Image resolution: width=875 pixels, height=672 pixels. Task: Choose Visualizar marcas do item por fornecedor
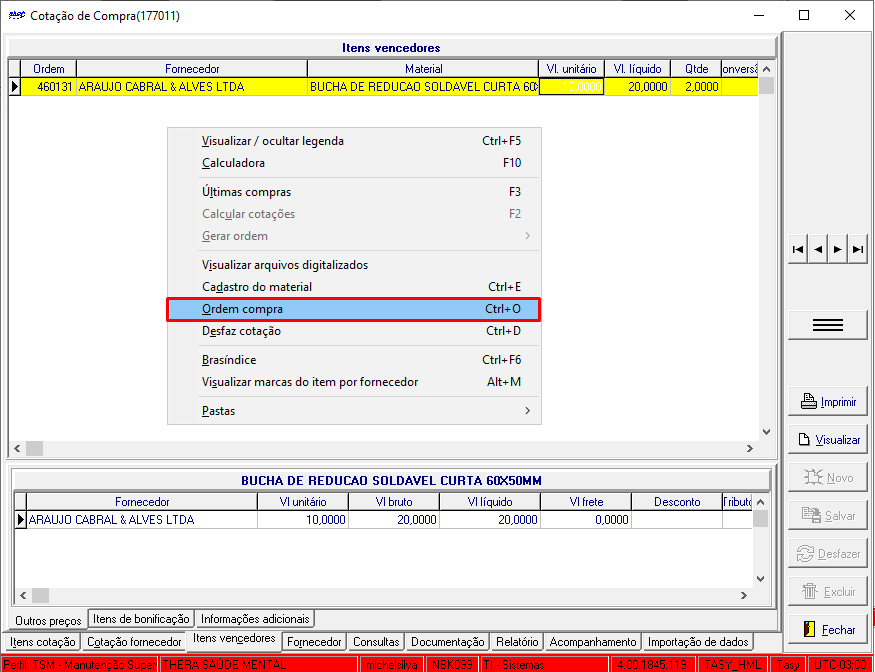[354, 382]
